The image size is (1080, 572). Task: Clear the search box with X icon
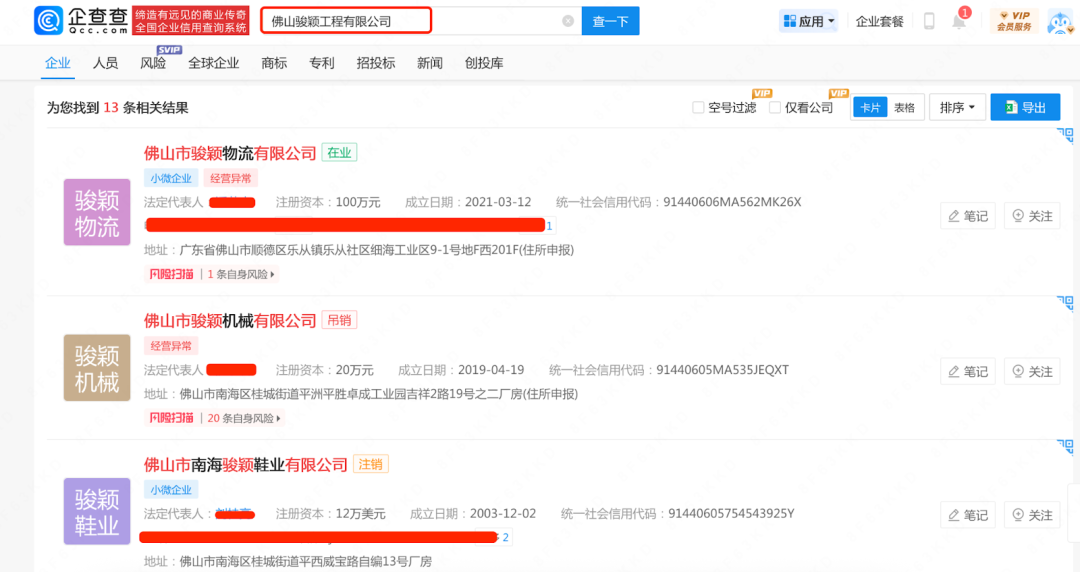click(568, 21)
